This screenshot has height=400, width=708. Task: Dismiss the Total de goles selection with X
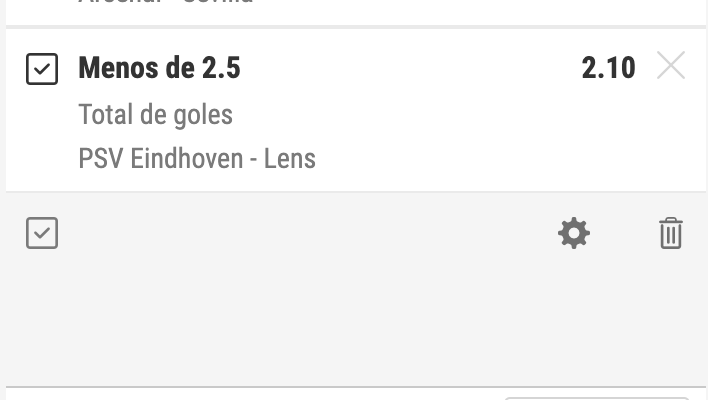[671, 65]
